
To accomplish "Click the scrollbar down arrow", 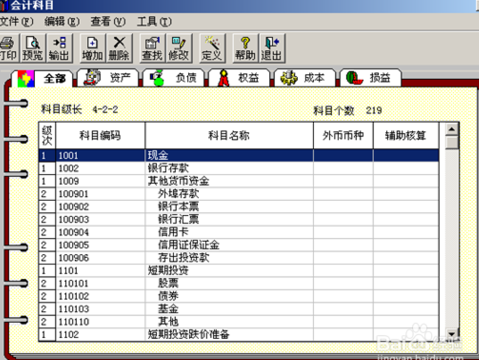I will [452, 334].
